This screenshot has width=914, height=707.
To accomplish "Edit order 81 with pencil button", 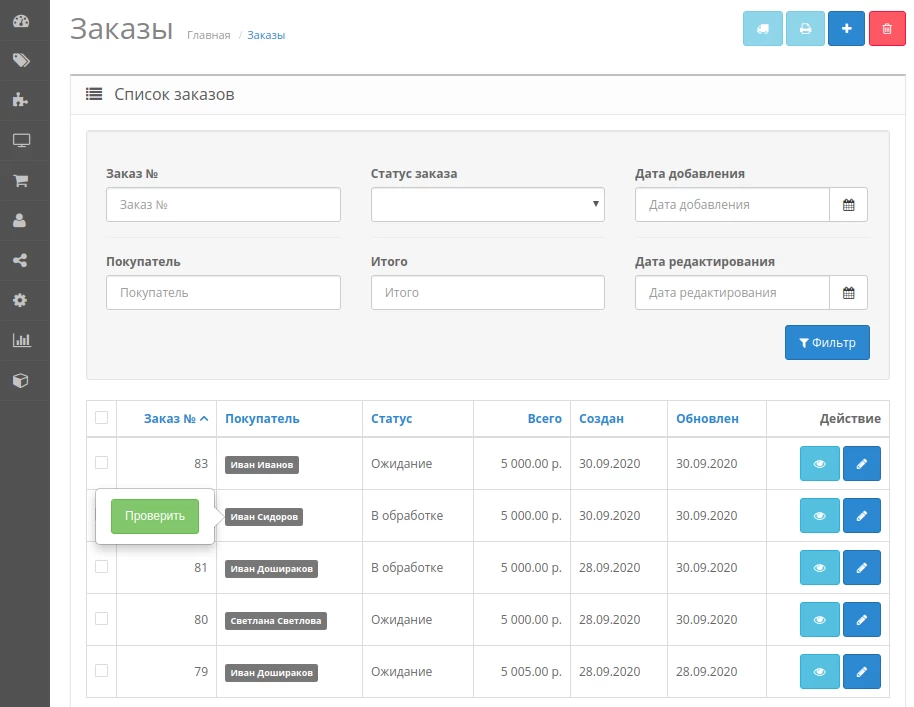I will 862,568.
